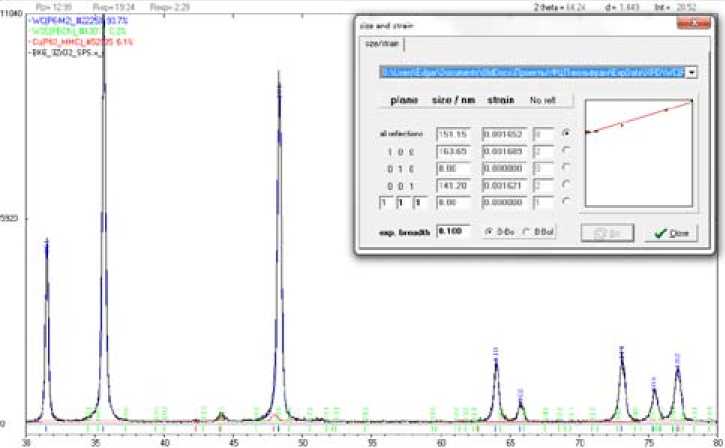Click the custom plane size field
This screenshot has width=725, height=448.
pyautogui.click(x=454, y=203)
